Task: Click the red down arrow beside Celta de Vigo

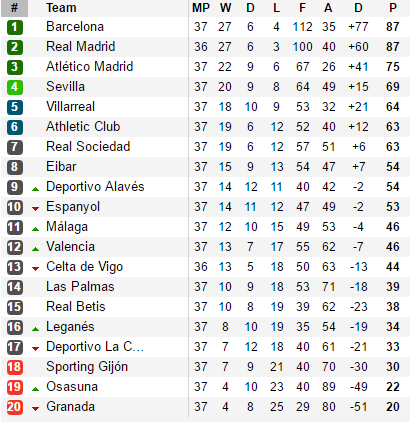Action: click(35, 269)
